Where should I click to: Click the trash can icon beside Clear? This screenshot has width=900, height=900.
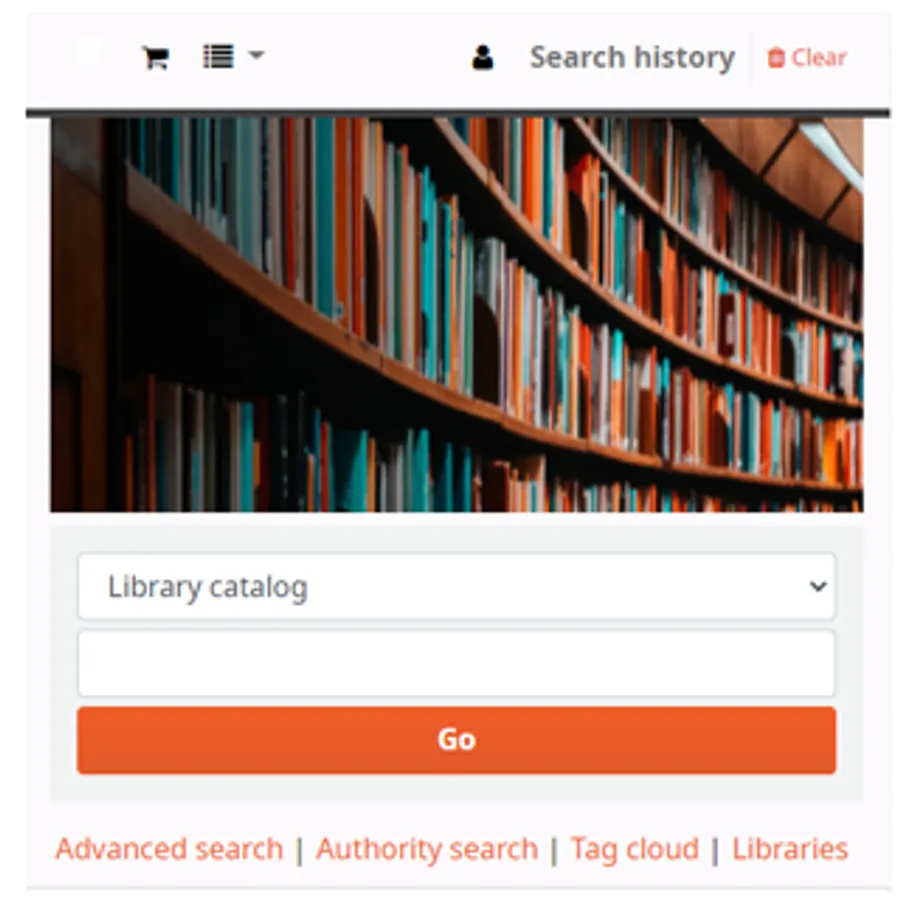[x=776, y=57]
